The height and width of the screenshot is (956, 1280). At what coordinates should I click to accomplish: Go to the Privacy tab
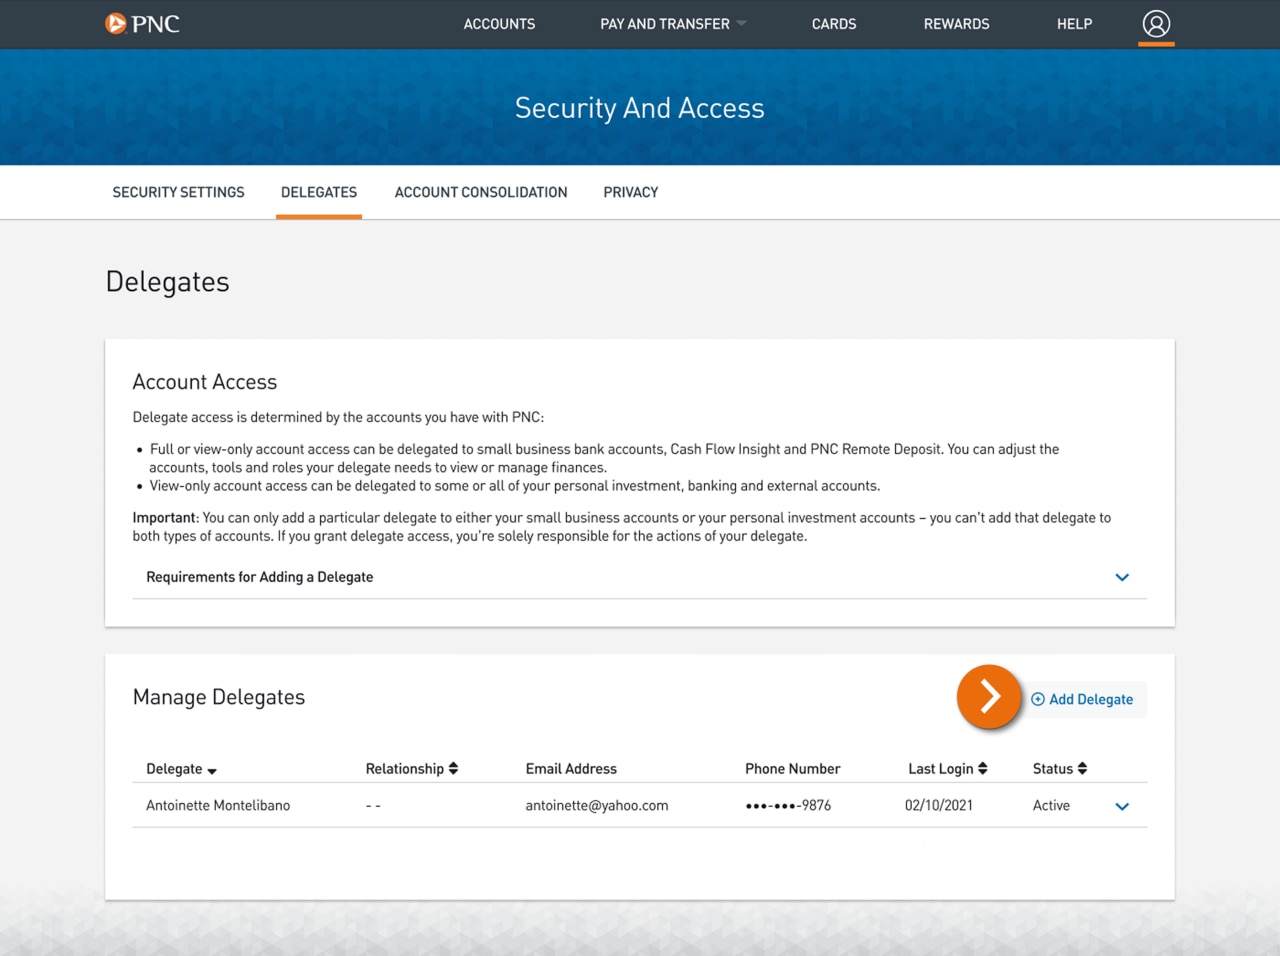tap(630, 192)
